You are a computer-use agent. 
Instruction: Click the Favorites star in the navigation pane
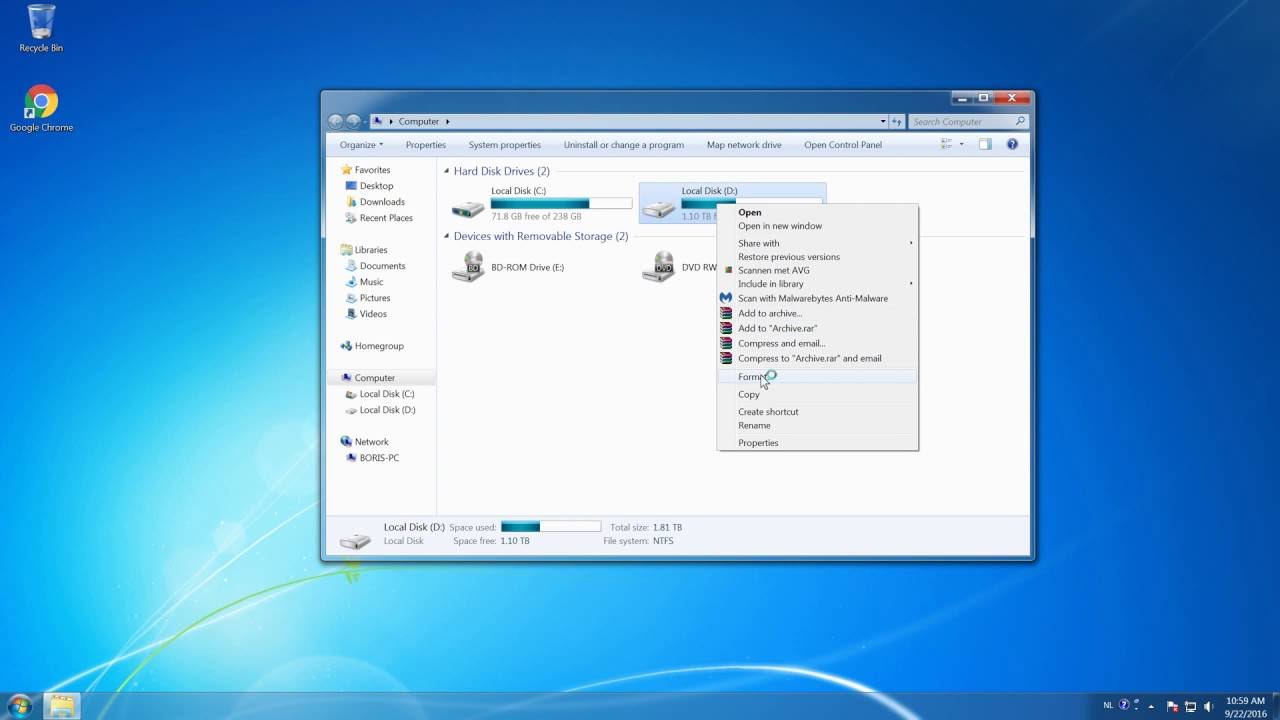(347, 170)
